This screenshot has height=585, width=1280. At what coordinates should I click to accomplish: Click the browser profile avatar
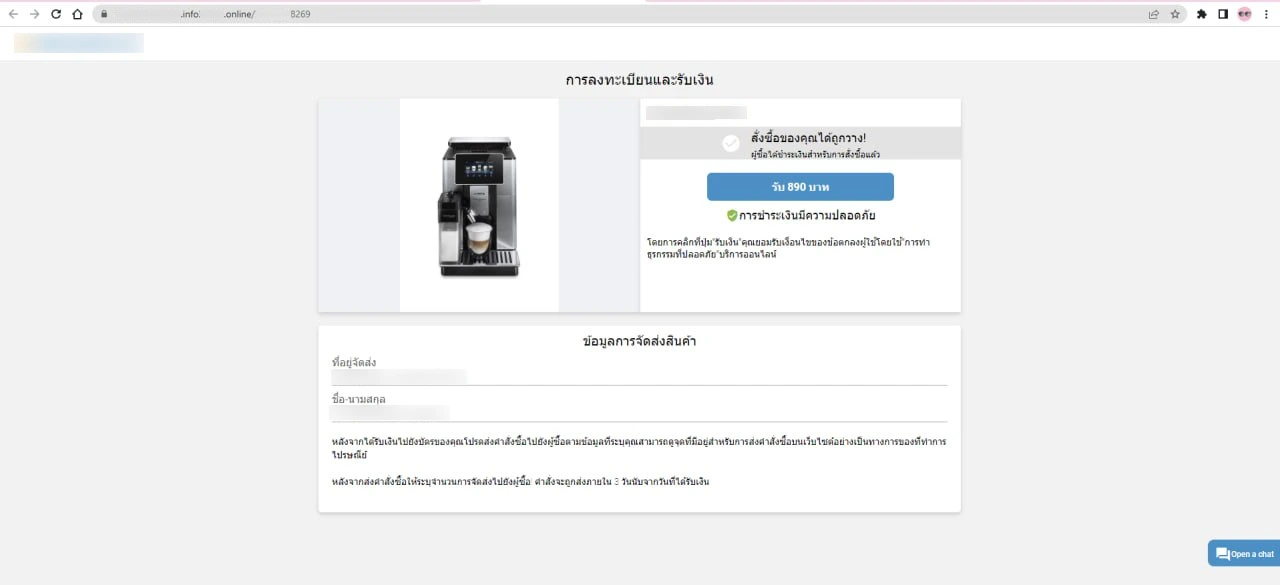click(1246, 14)
